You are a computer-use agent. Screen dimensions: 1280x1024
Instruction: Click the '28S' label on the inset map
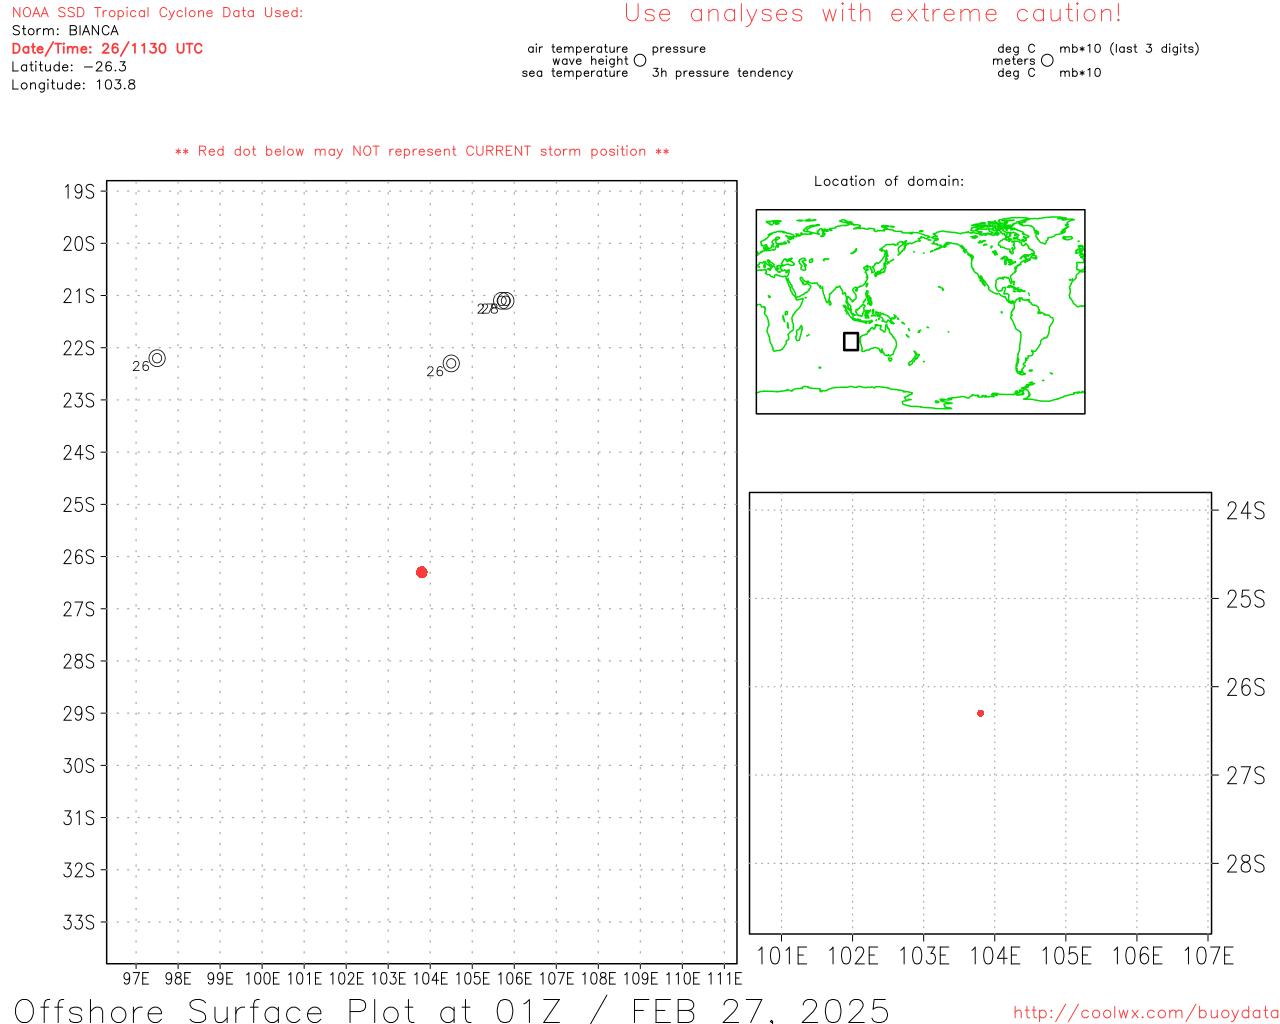(x=1246, y=864)
